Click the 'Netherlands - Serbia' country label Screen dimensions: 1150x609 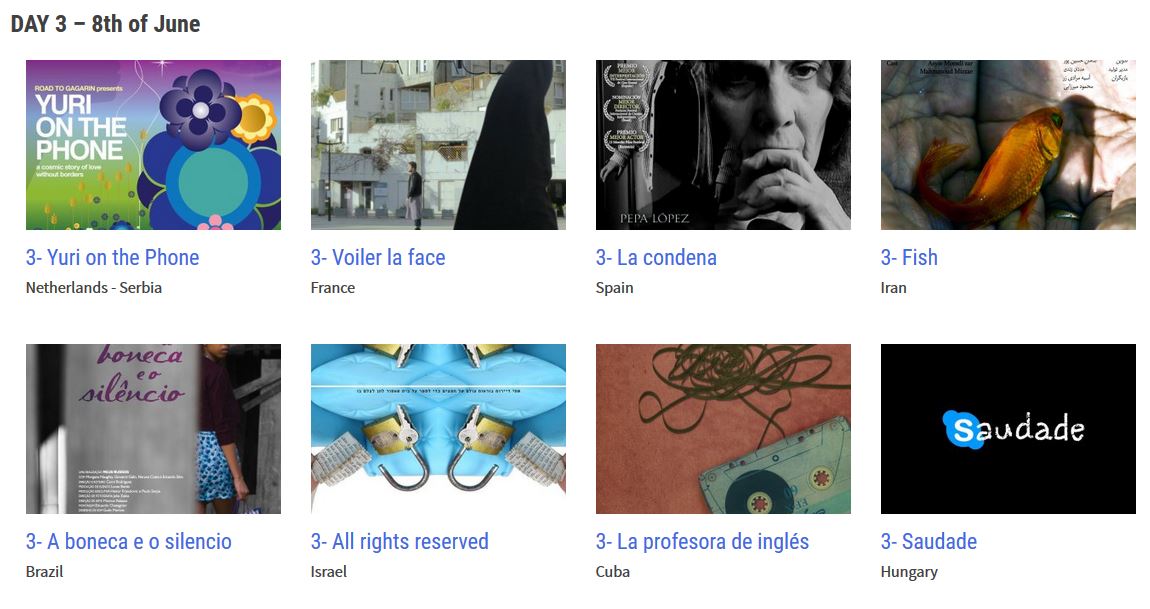[94, 288]
